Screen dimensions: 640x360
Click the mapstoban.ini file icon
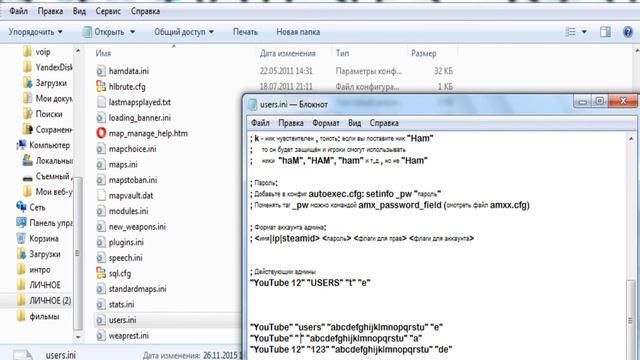click(x=101, y=180)
